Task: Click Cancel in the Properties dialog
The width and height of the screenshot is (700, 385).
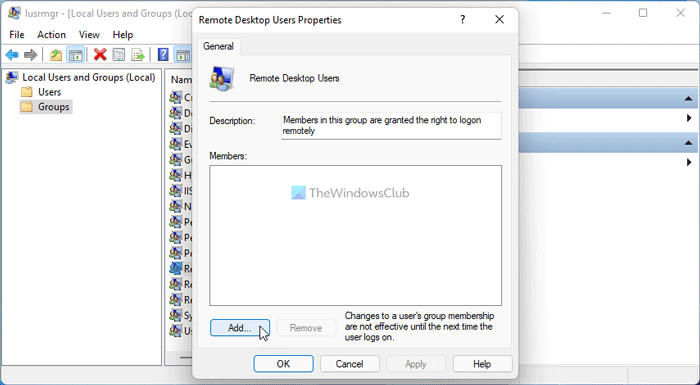Action: point(350,364)
